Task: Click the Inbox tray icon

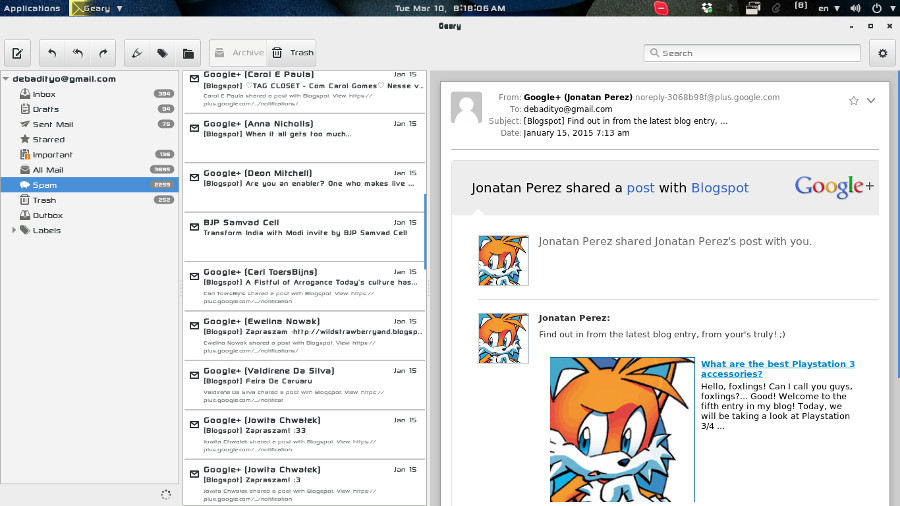Action: click(x=25, y=94)
